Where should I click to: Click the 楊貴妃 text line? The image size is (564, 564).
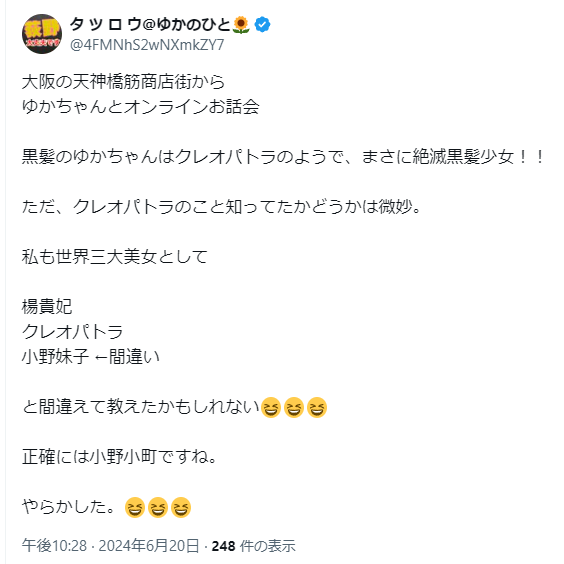pos(47,307)
